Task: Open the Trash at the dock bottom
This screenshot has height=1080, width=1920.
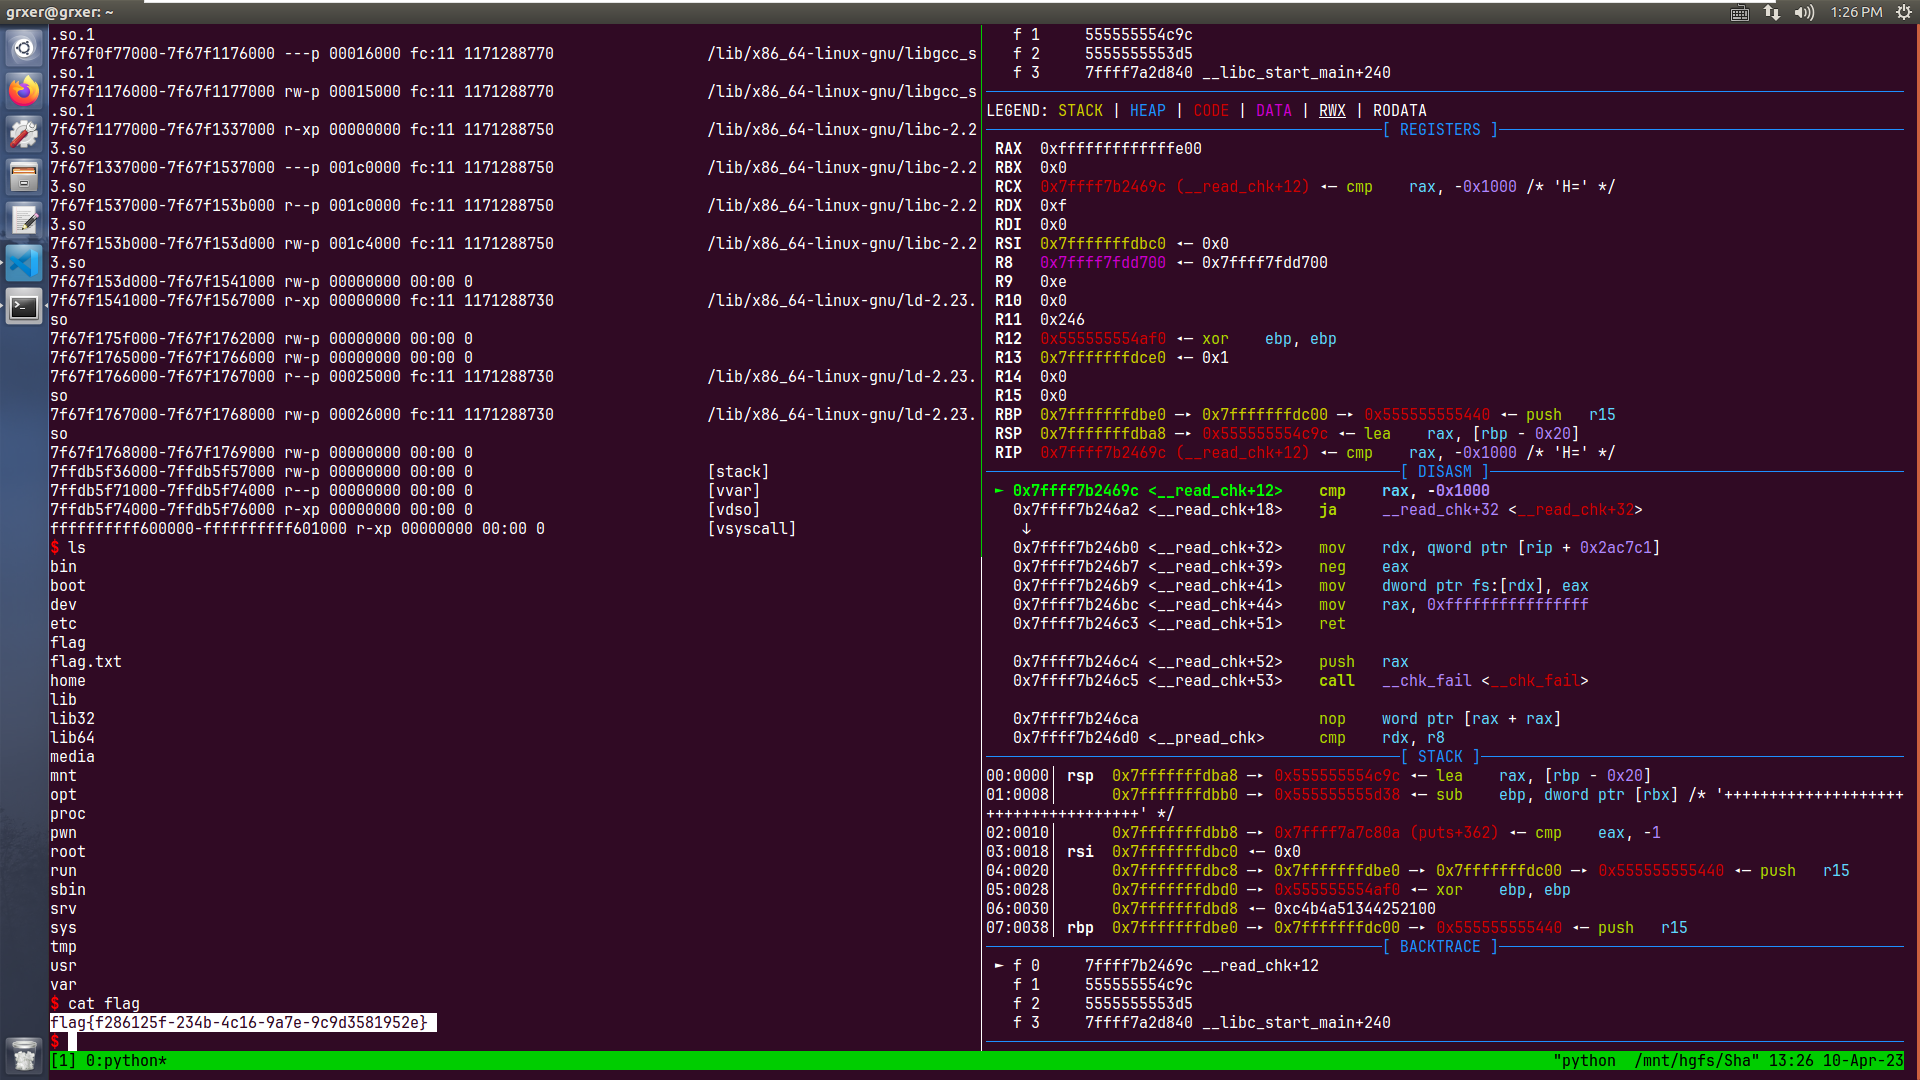Action: click(24, 1055)
